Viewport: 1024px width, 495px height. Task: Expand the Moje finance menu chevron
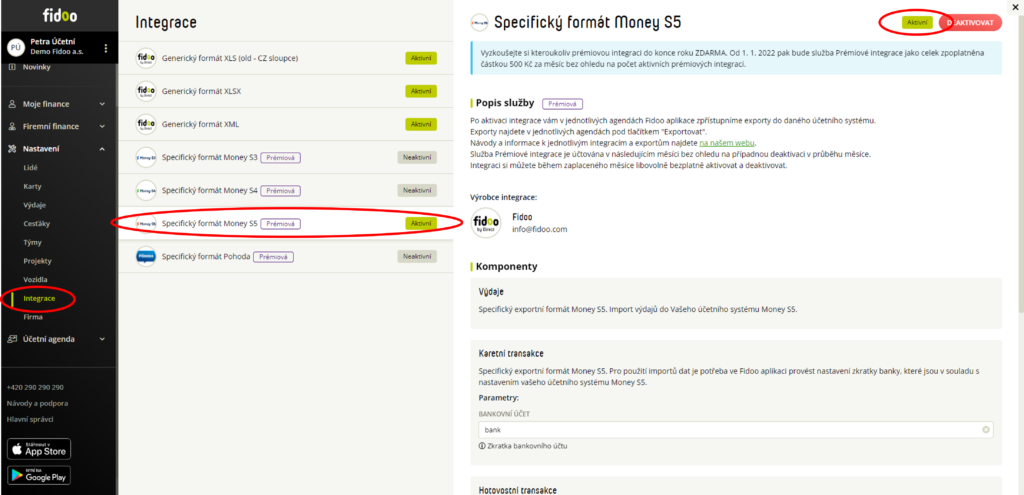click(102, 104)
